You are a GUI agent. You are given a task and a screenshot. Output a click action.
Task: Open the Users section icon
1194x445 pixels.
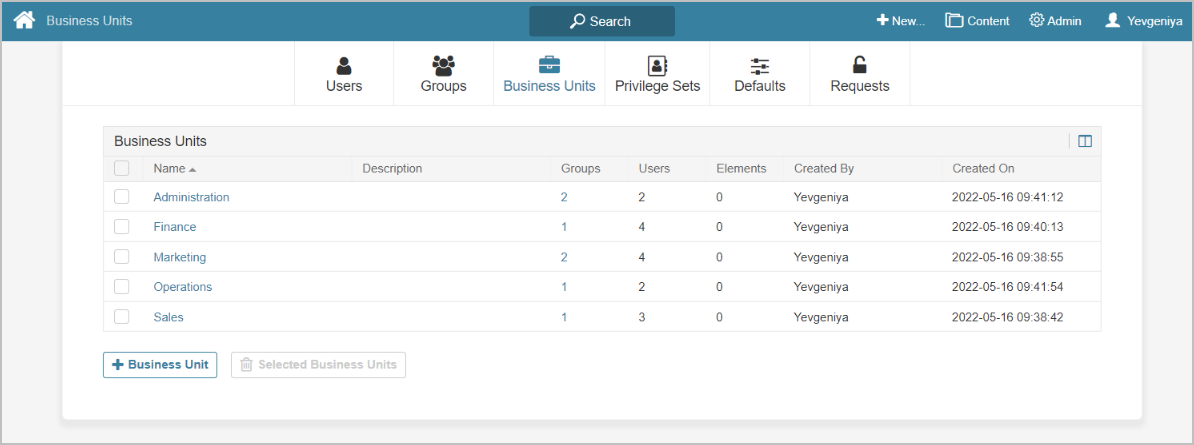pyautogui.click(x=344, y=66)
